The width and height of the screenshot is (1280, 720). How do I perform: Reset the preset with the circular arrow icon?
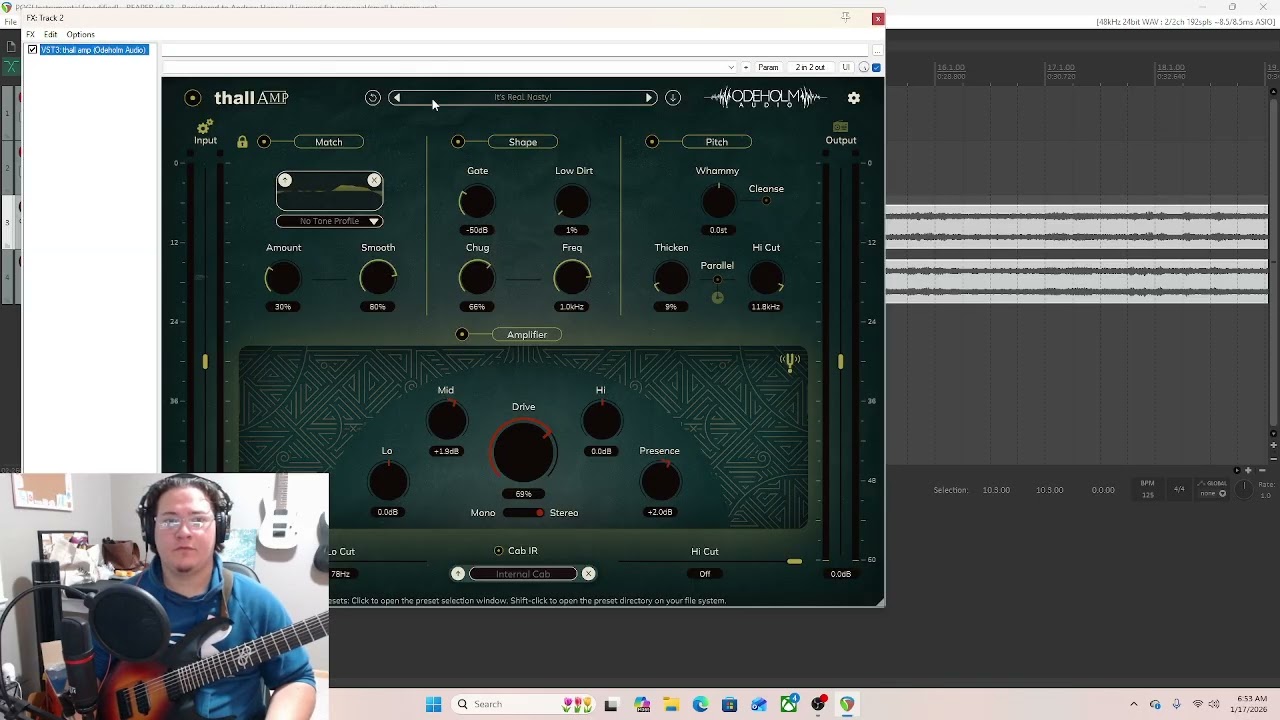pos(372,98)
